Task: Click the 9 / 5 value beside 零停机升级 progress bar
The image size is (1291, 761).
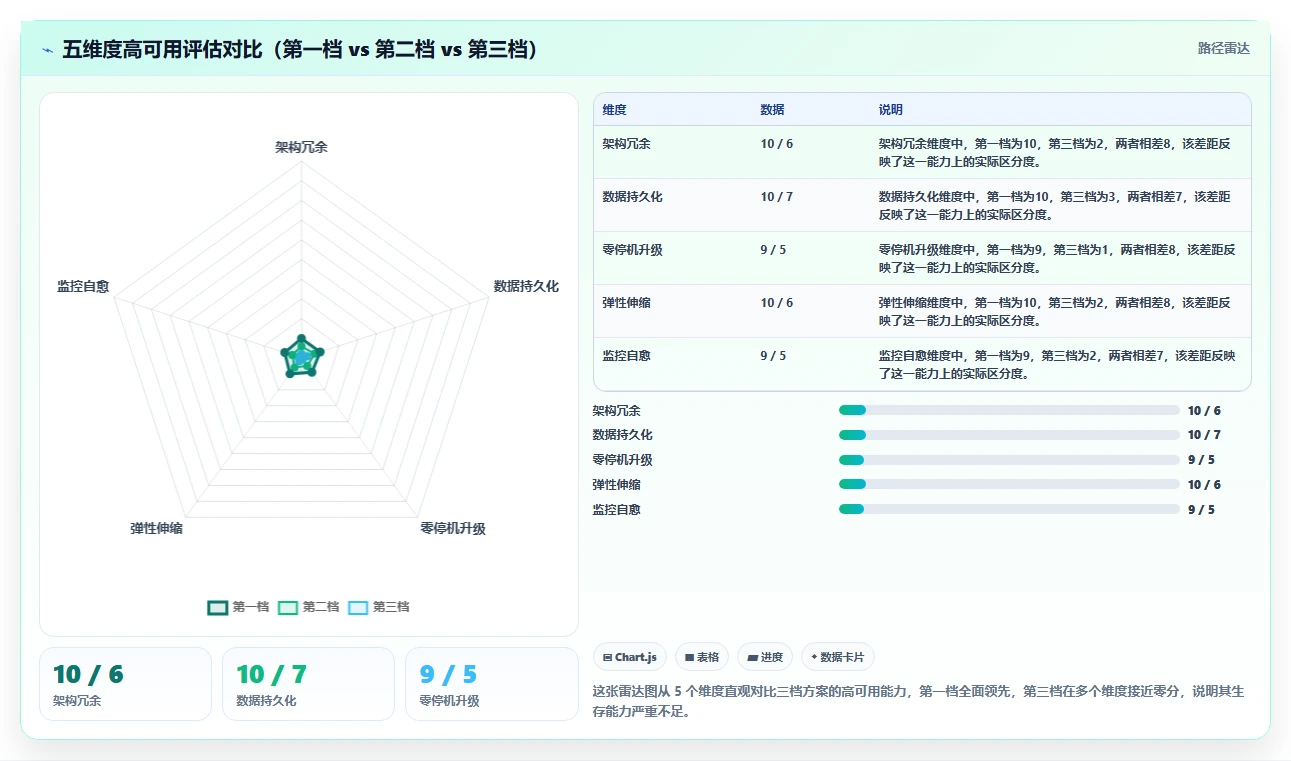Action: click(1201, 460)
